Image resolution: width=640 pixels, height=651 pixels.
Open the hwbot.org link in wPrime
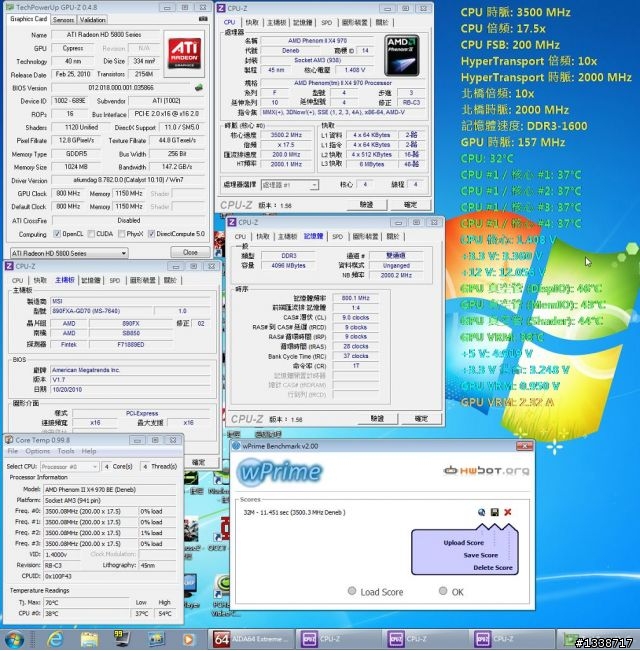[x=486, y=470]
